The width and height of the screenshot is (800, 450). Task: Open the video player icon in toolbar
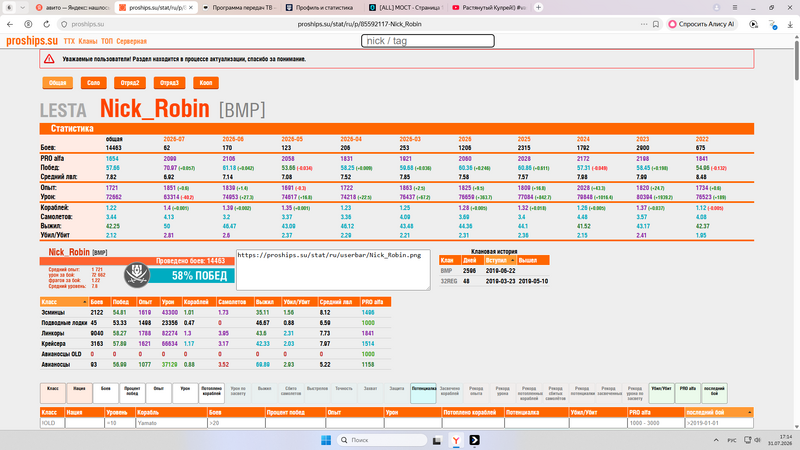click(754, 24)
